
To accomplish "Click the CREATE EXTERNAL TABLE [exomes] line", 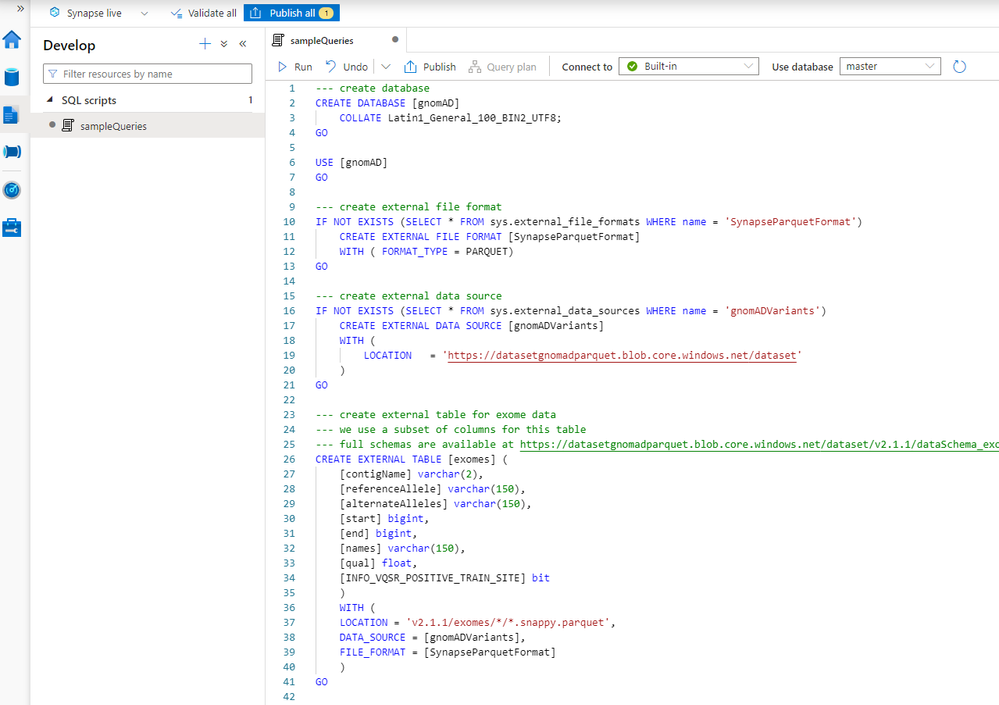I will [x=412, y=459].
